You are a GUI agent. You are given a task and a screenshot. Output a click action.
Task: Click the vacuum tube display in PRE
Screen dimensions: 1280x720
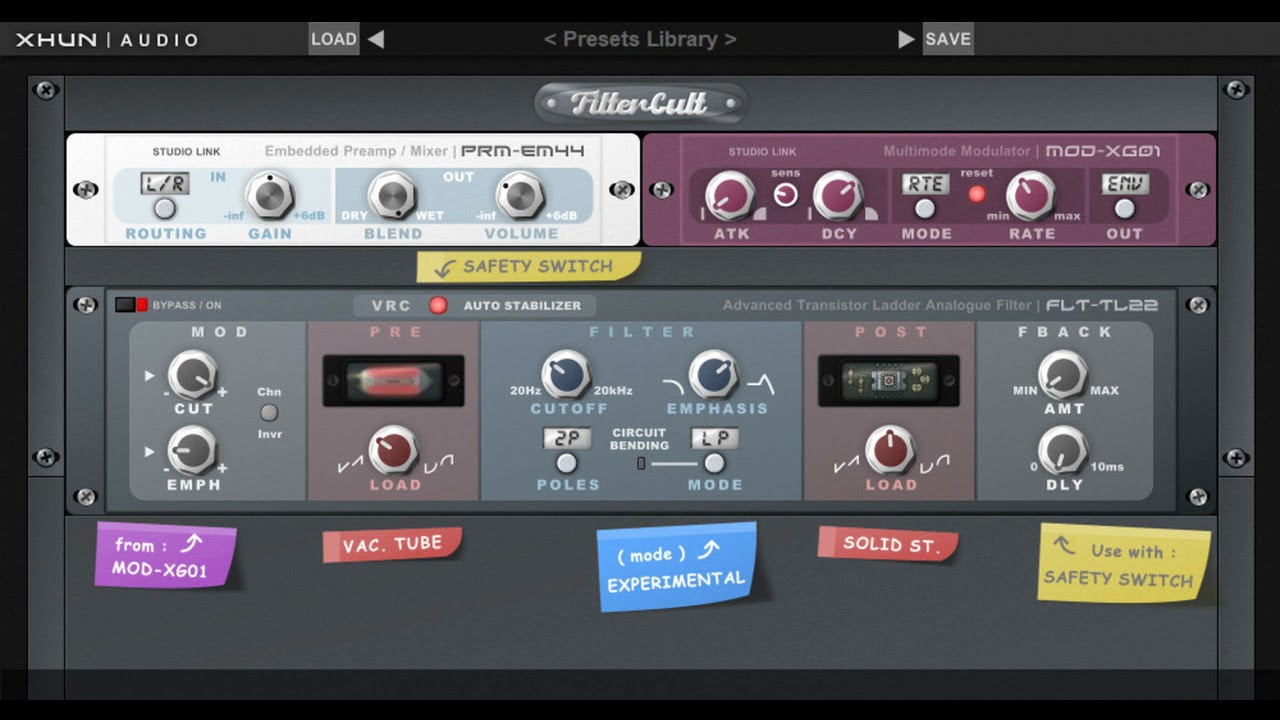[393, 381]
